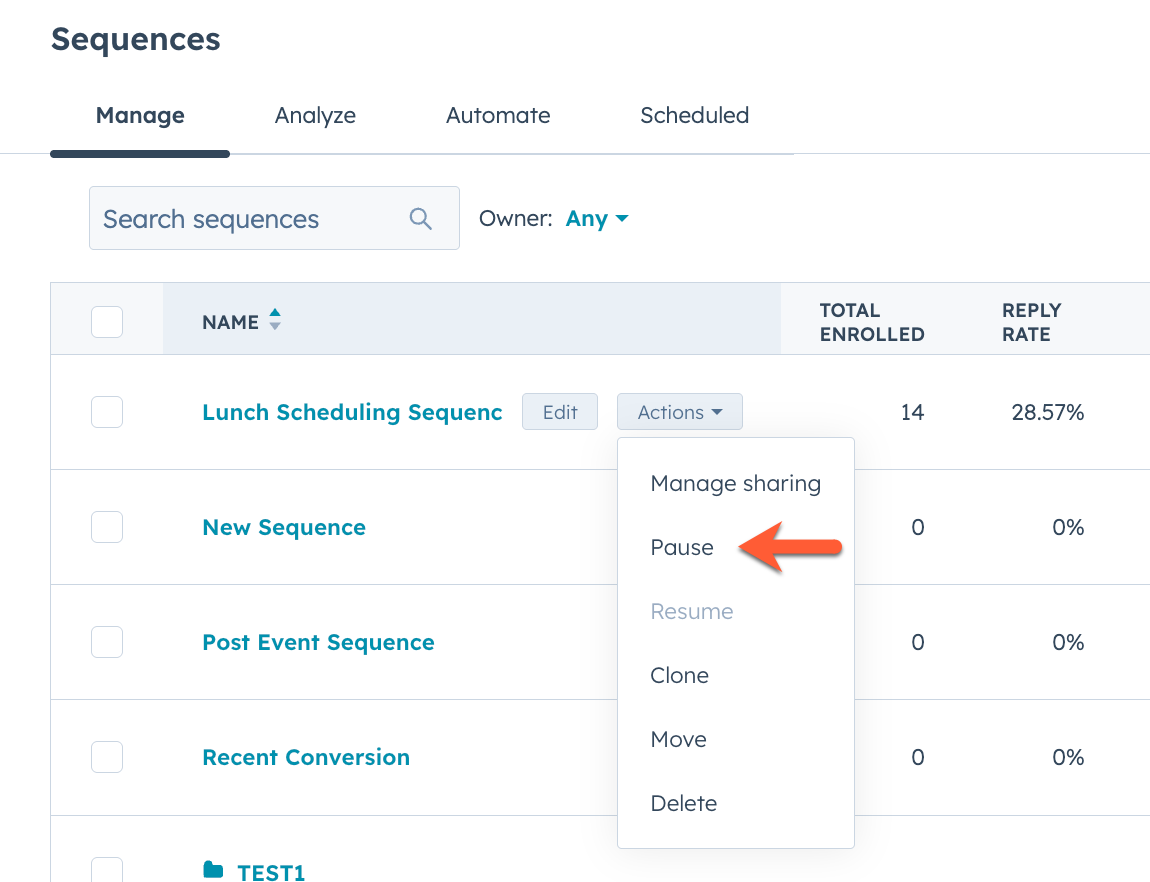Check the New Sequence row checkbox

pyautogui.click(x=106, y=527)
